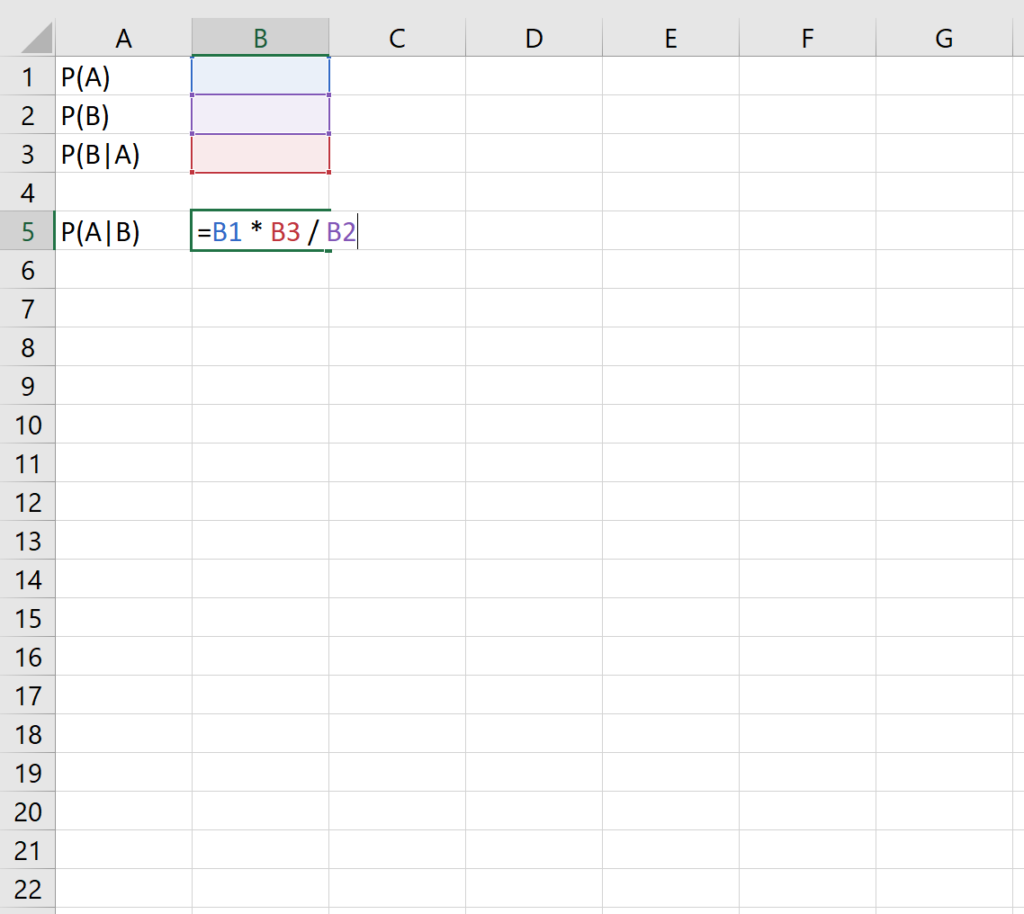Select column header B
The image size is (1024, 914).
pos(259,37)
